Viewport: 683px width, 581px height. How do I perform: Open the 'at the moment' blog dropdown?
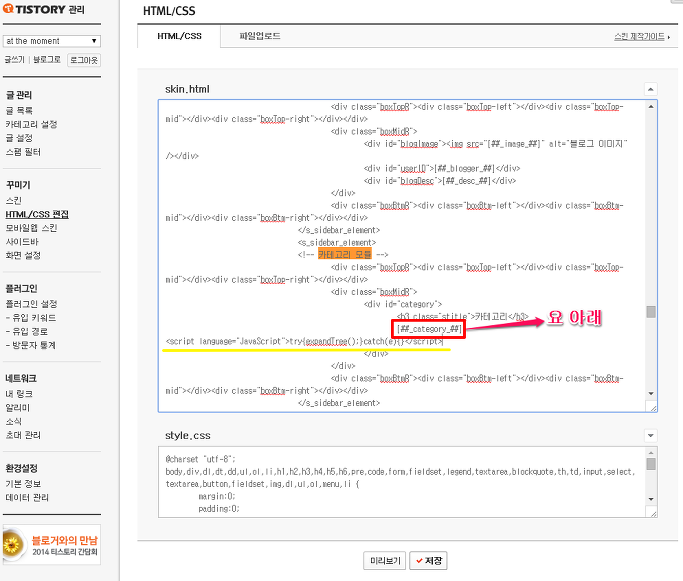(51, 41)
